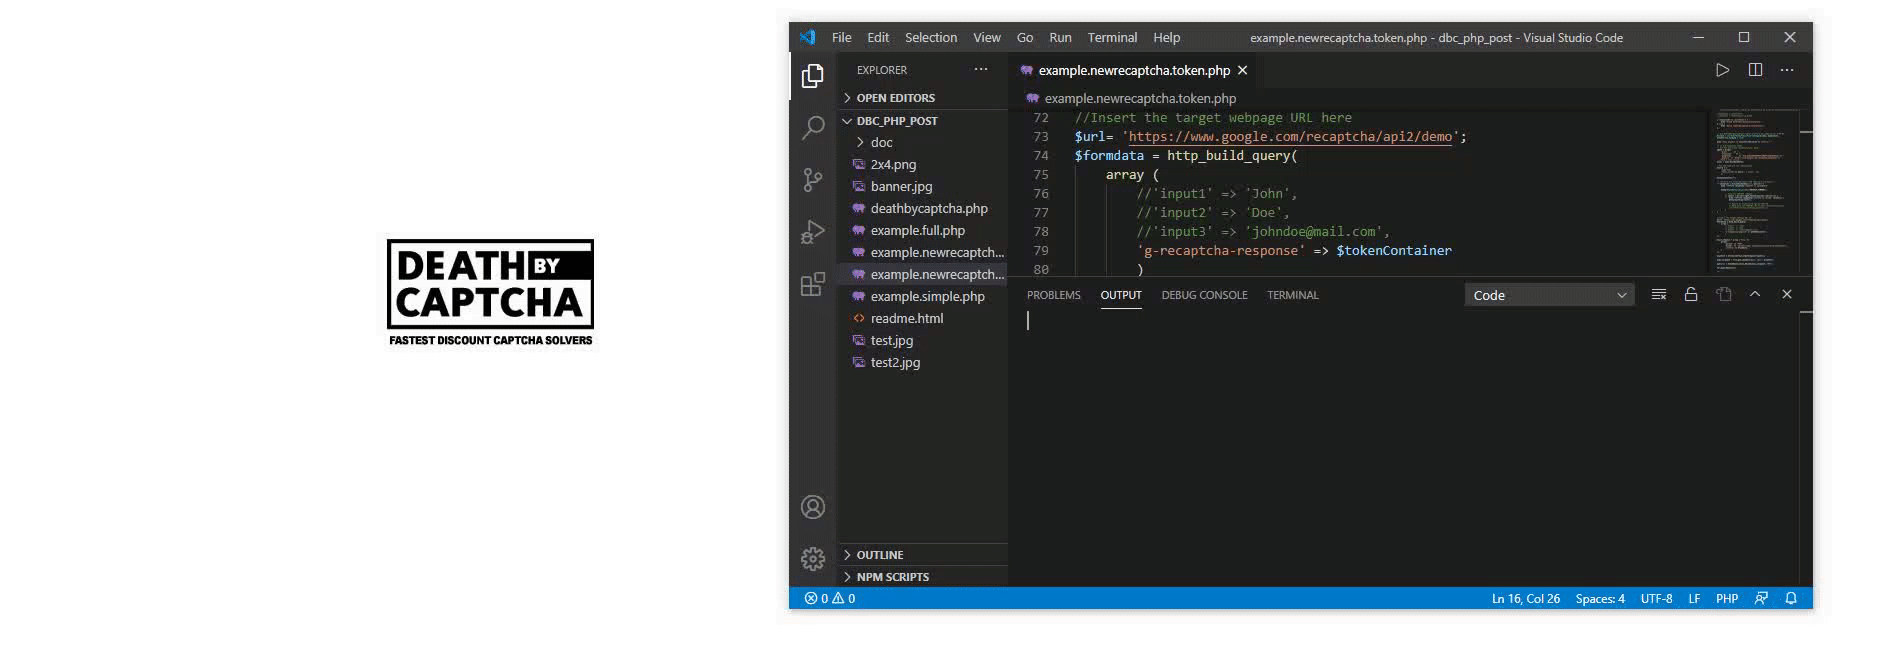1898x652 pixels.
Task: Maximize the panel size with chevron
Action: click(x=1755, y=295)
